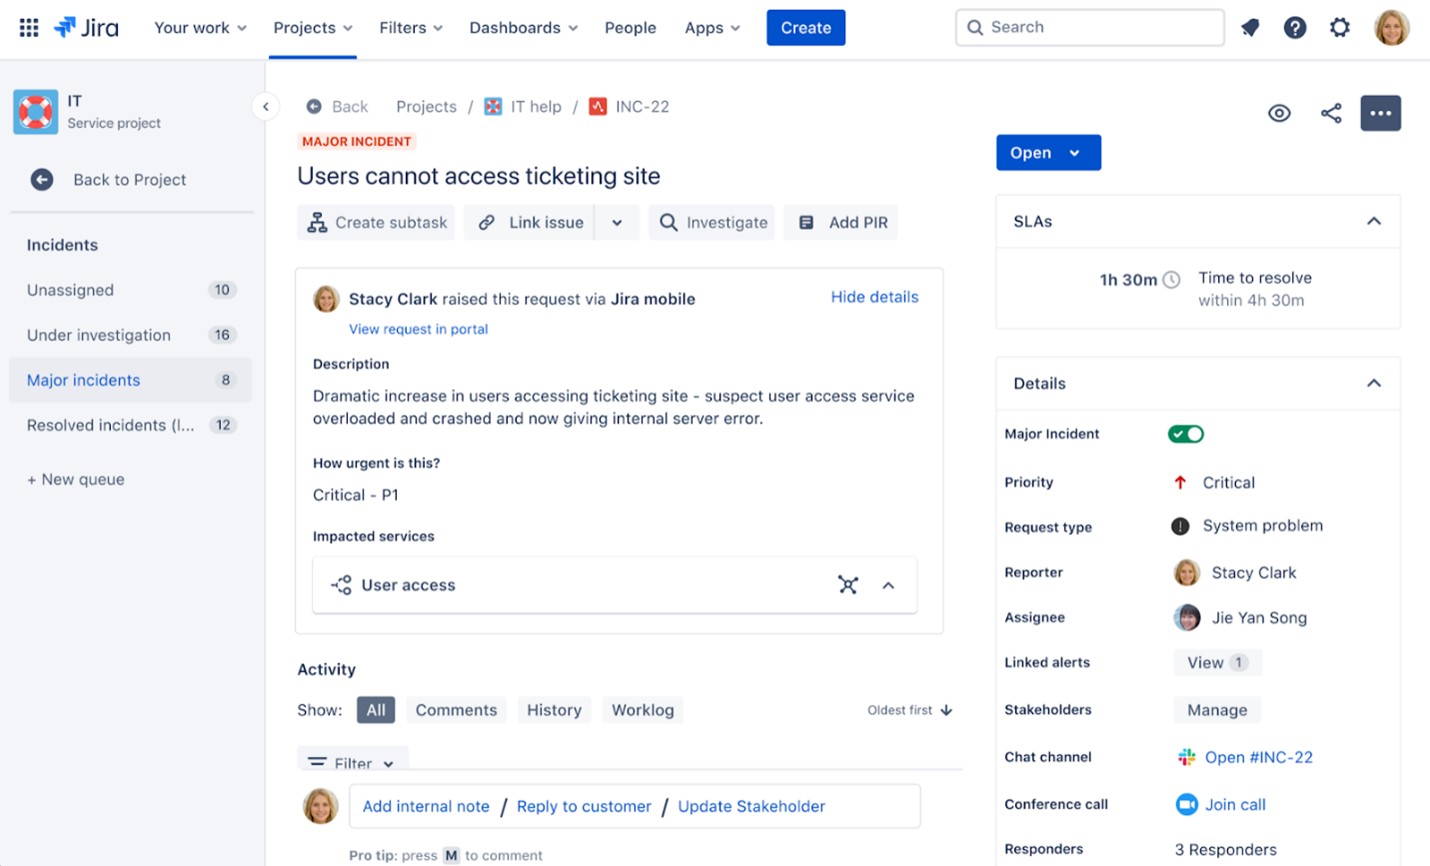Open the app switcher grid icon
Image resolution: width=1430 pixels, height=866 pixels.
point(27,27)
